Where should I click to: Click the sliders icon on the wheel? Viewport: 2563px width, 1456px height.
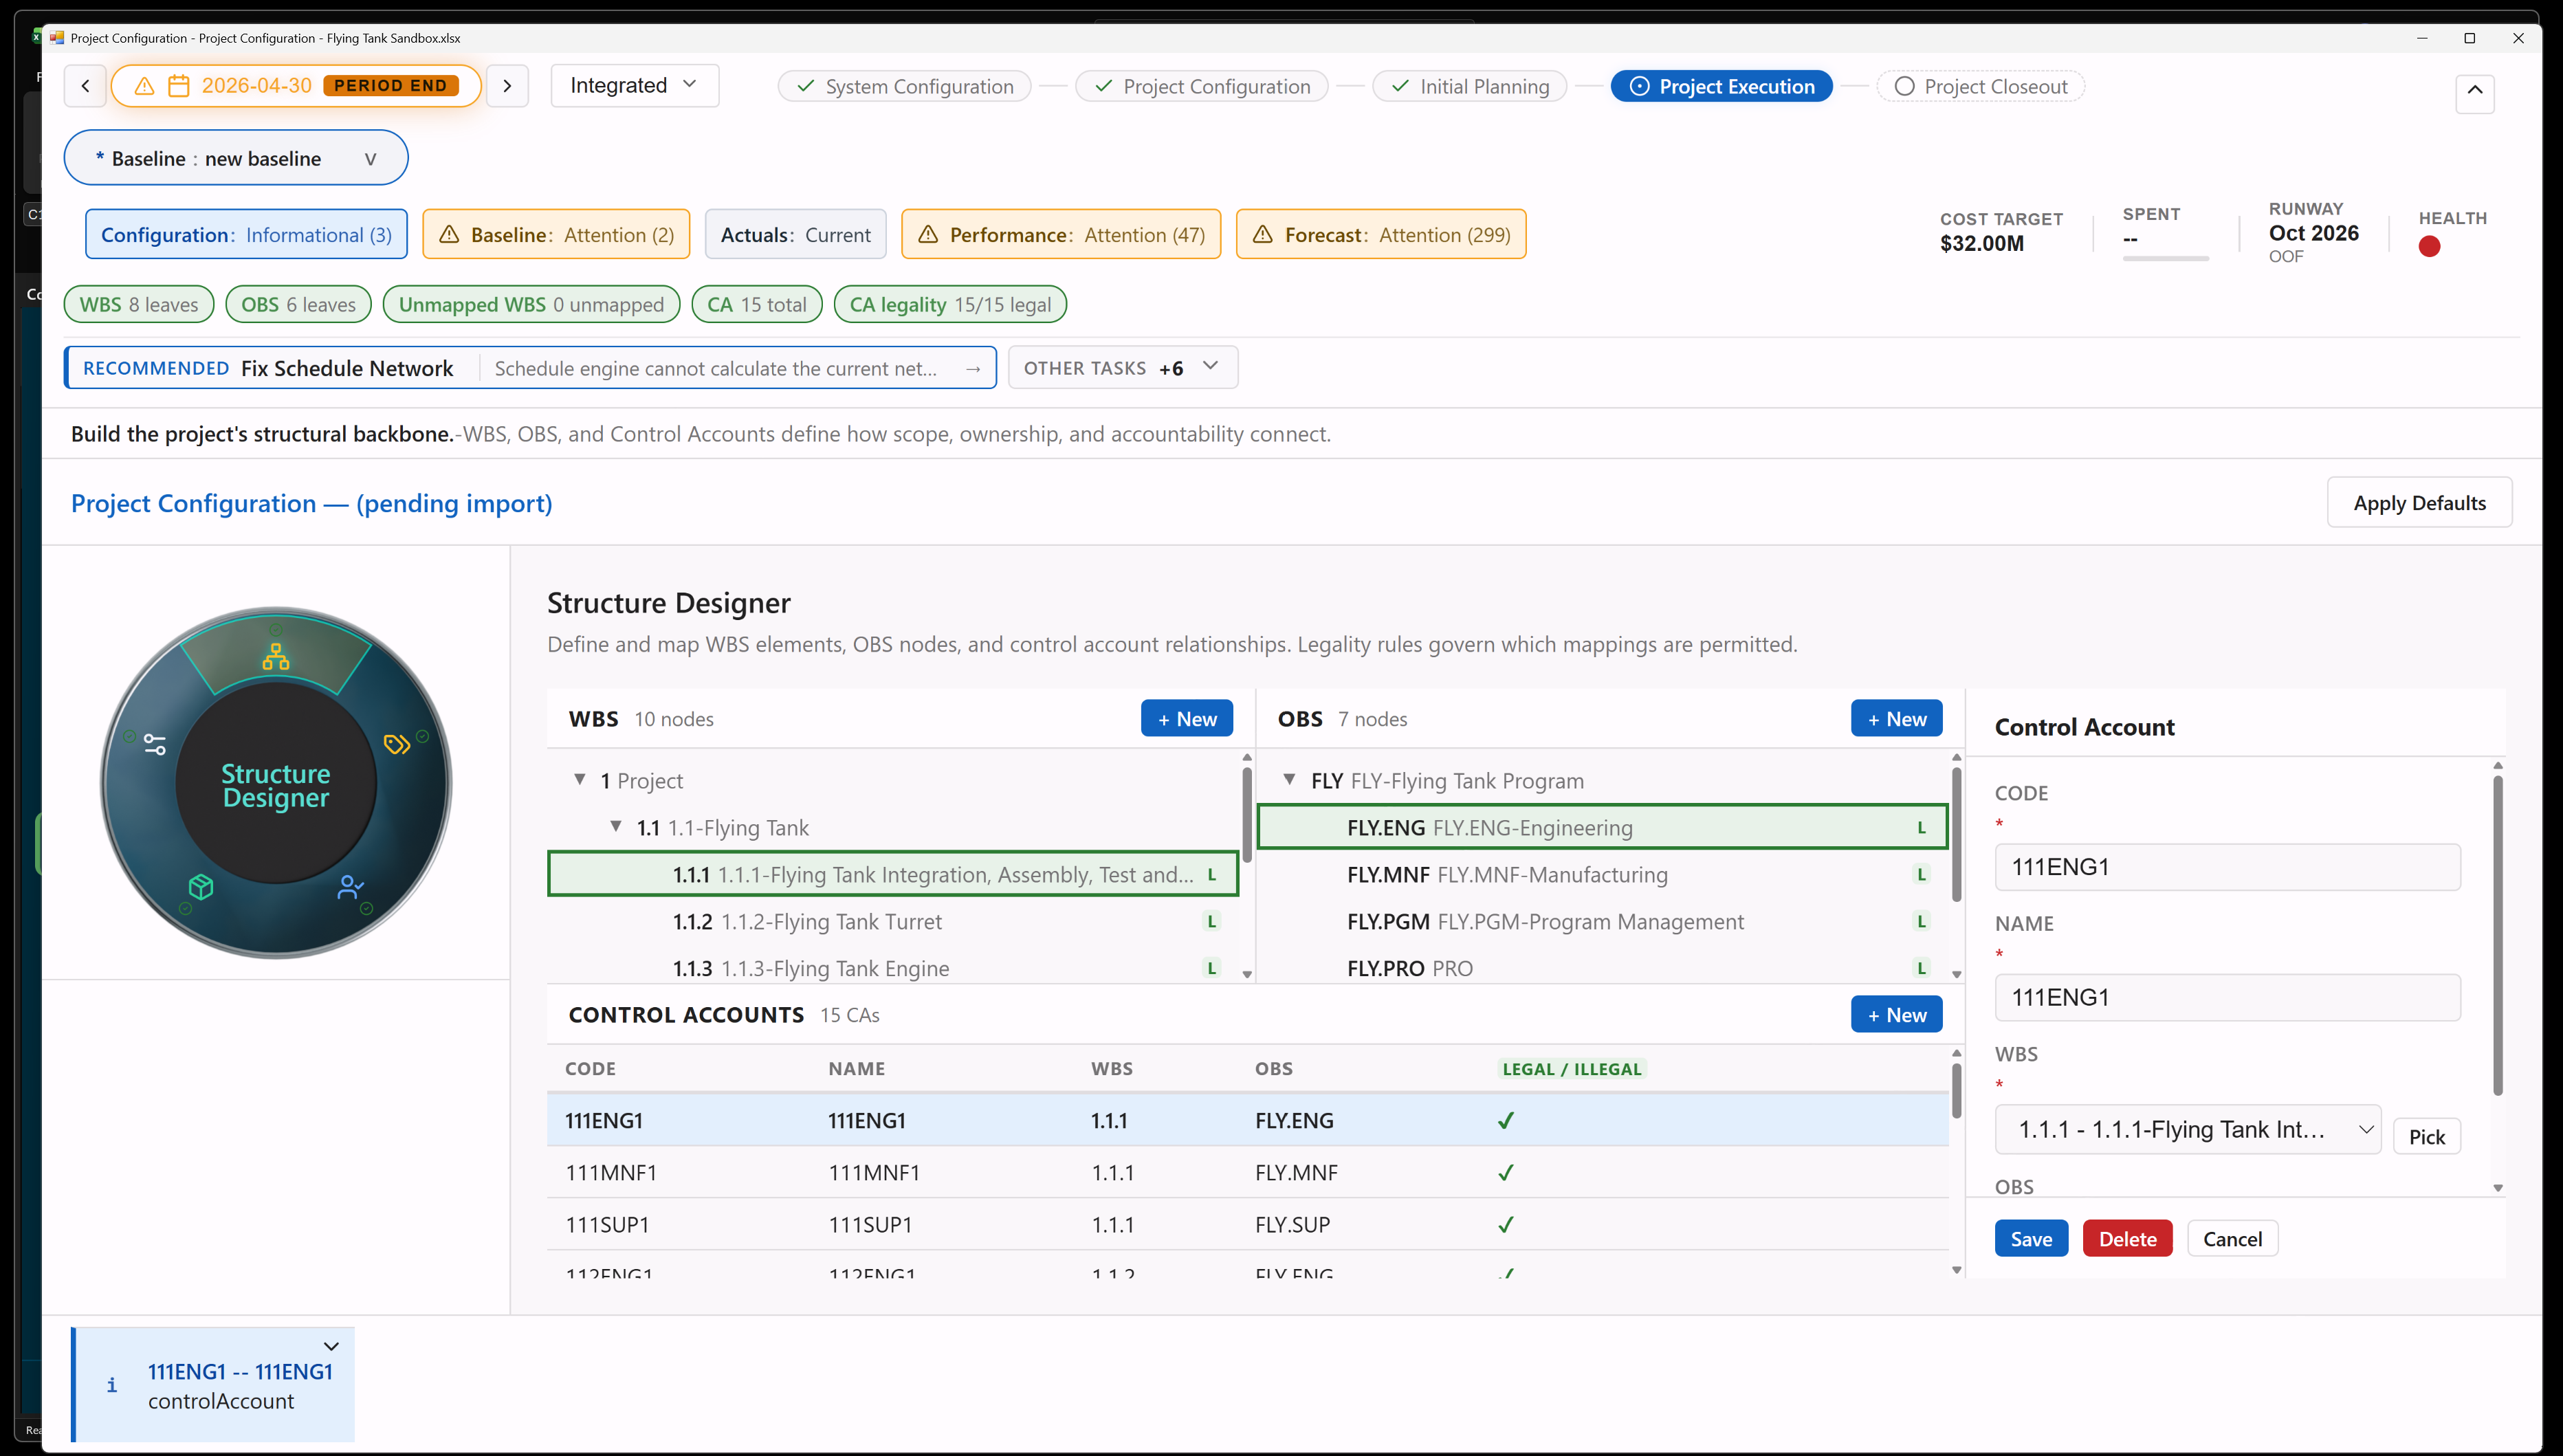(155, 745)
